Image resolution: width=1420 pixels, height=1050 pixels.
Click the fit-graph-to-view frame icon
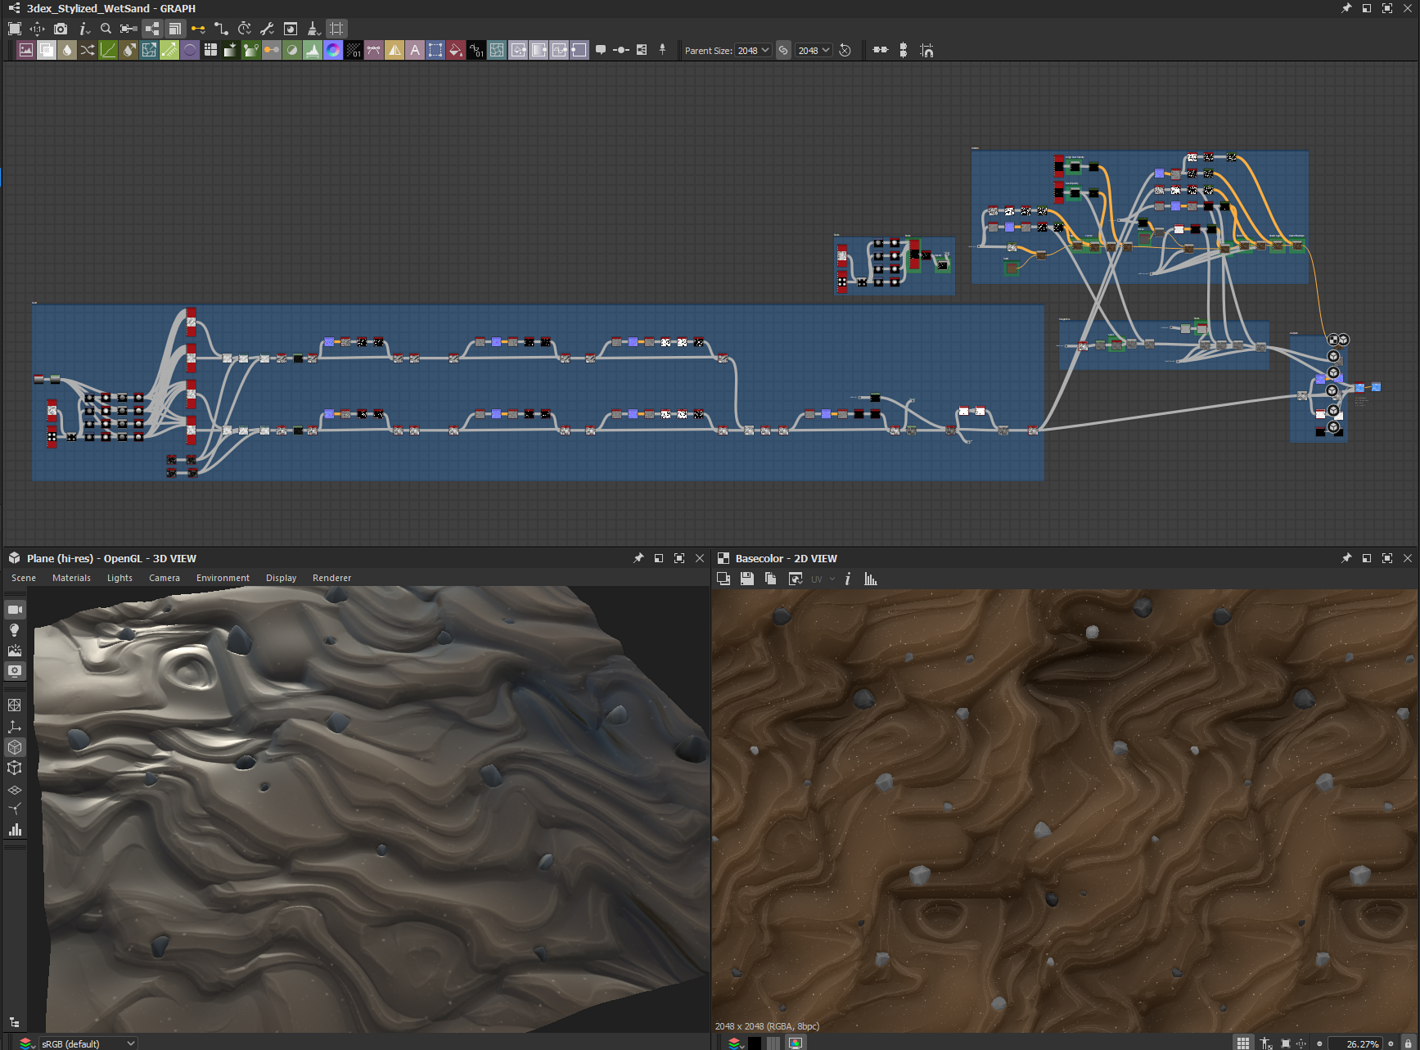pos(14,29)
